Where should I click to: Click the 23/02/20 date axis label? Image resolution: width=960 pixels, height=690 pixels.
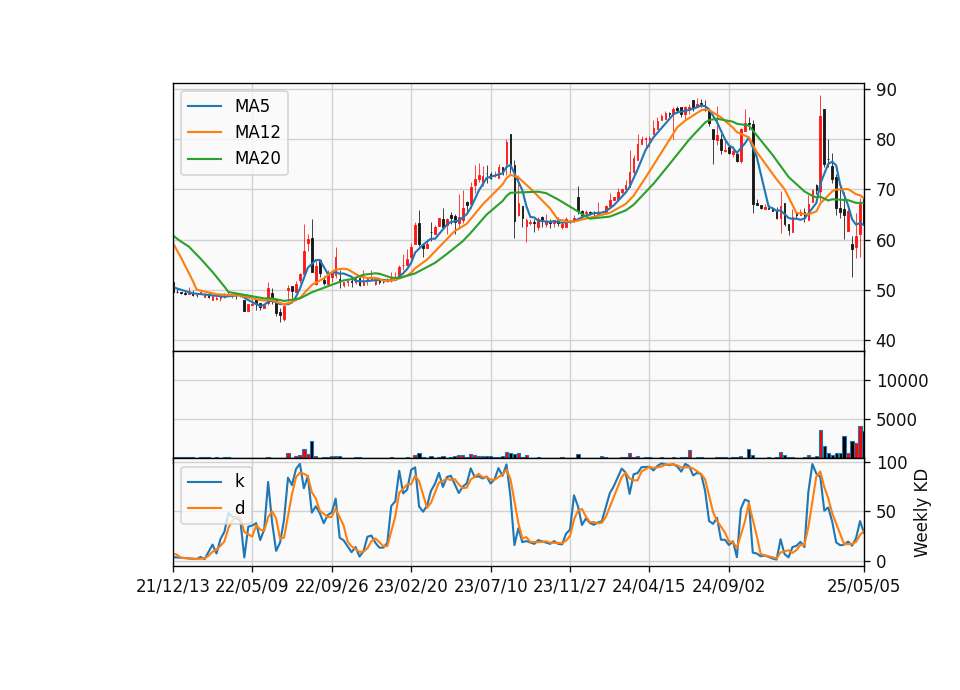[x=411, y=586]
